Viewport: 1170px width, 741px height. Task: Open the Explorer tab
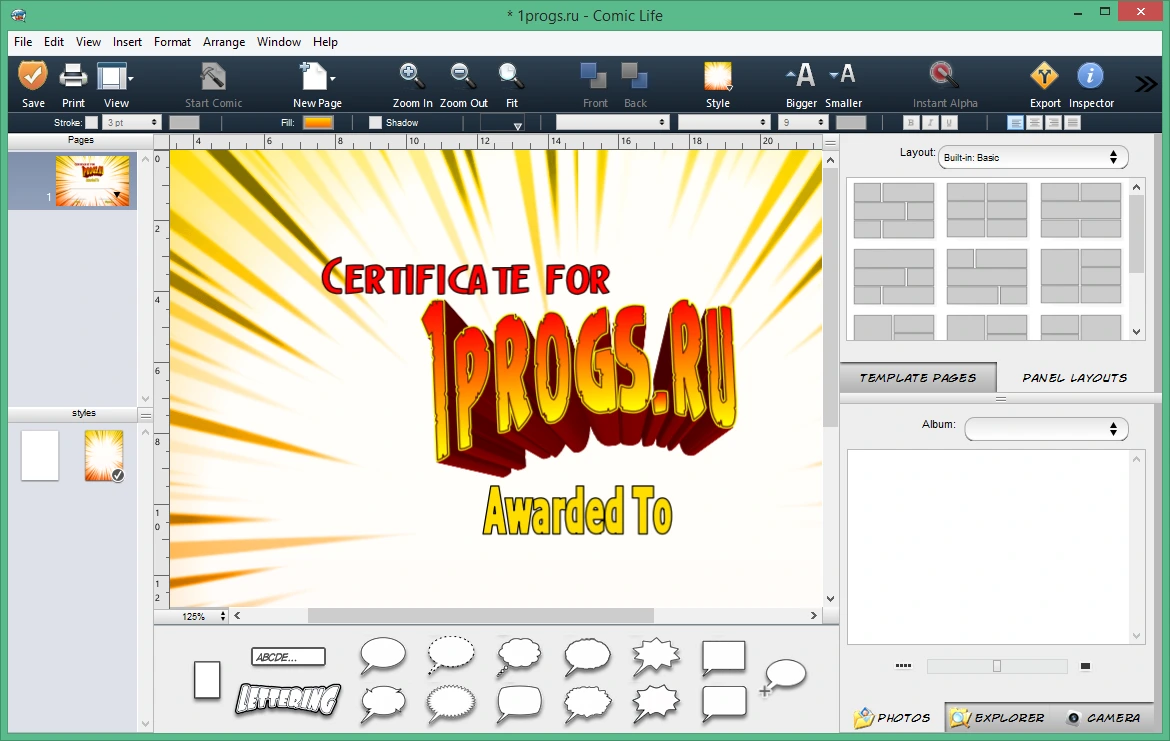[x=997, y=717]
